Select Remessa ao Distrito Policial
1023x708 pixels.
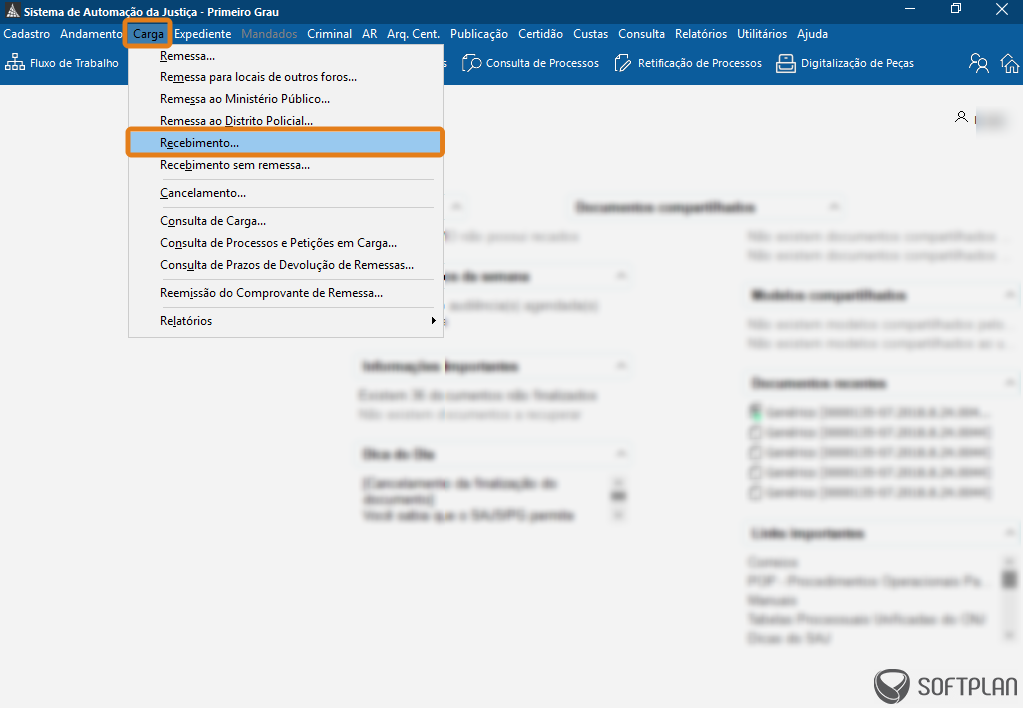pos(286,121)
